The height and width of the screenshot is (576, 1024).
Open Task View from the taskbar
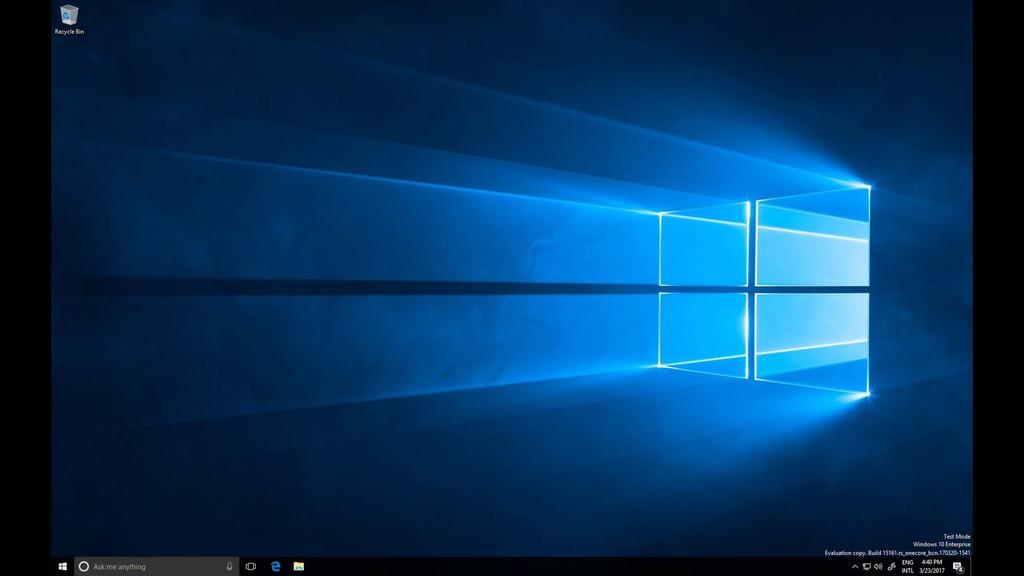point(251,566)
